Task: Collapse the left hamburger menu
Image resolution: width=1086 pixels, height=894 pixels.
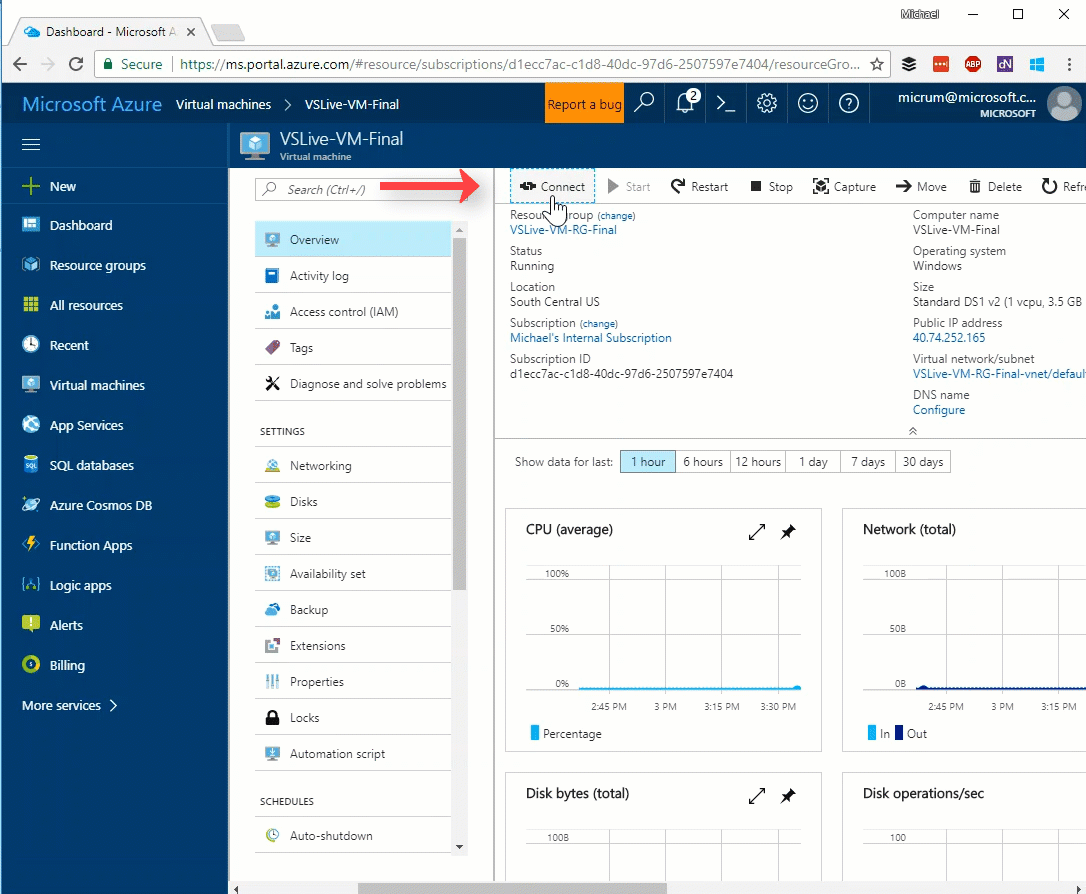Action: point(31,145)
